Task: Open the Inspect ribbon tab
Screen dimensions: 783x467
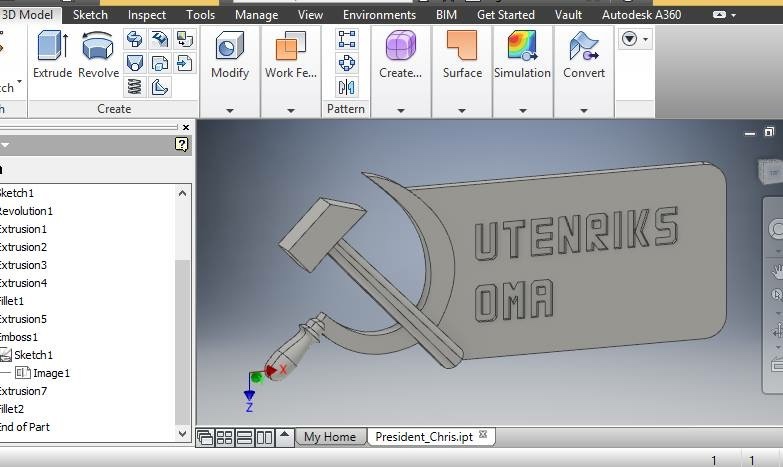Action: tap(146, 15)
